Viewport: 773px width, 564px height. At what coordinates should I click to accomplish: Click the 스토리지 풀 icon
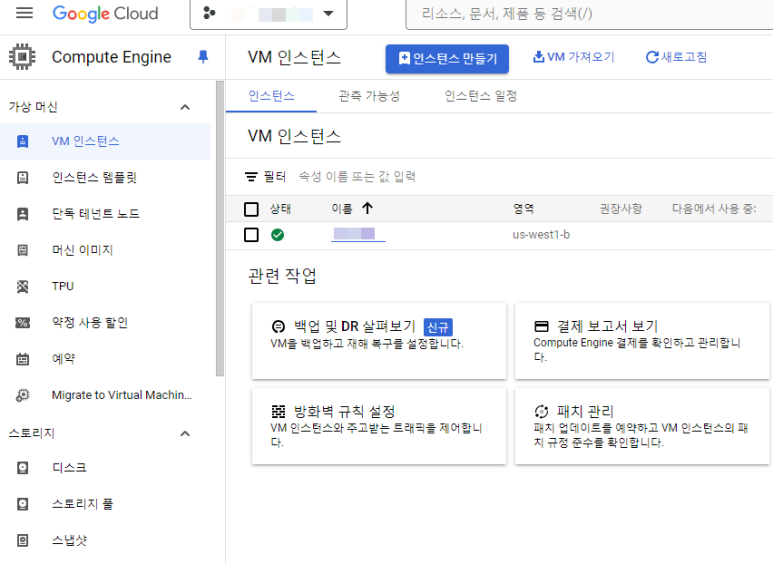click(23, 504)
